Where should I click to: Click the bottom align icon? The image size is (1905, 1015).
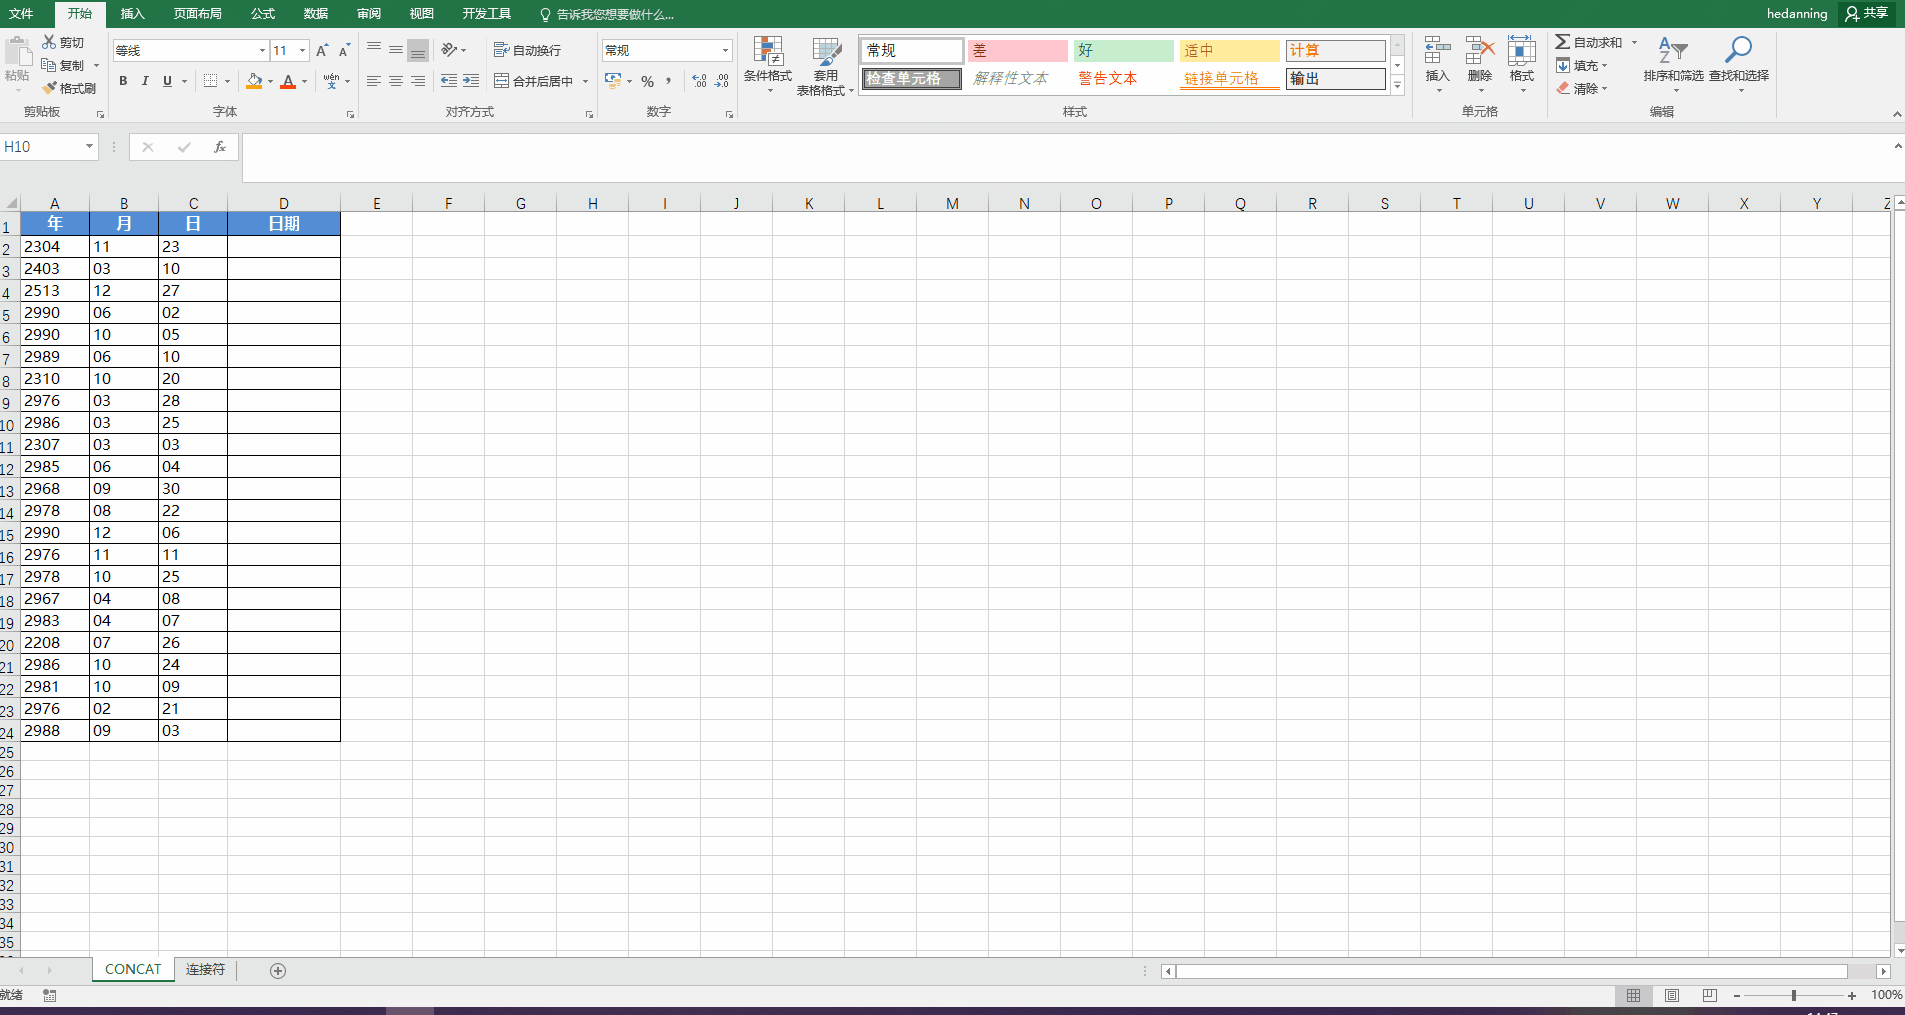418,49
